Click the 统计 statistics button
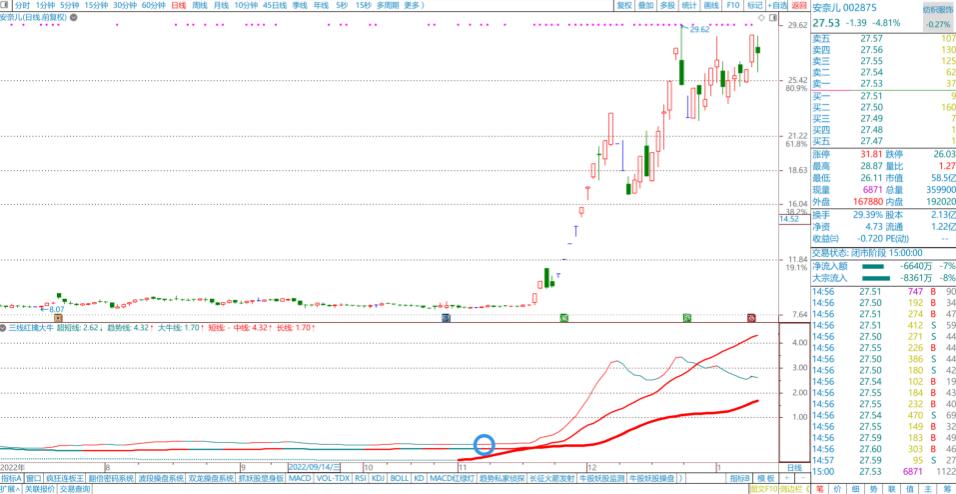 pos(689,5)
